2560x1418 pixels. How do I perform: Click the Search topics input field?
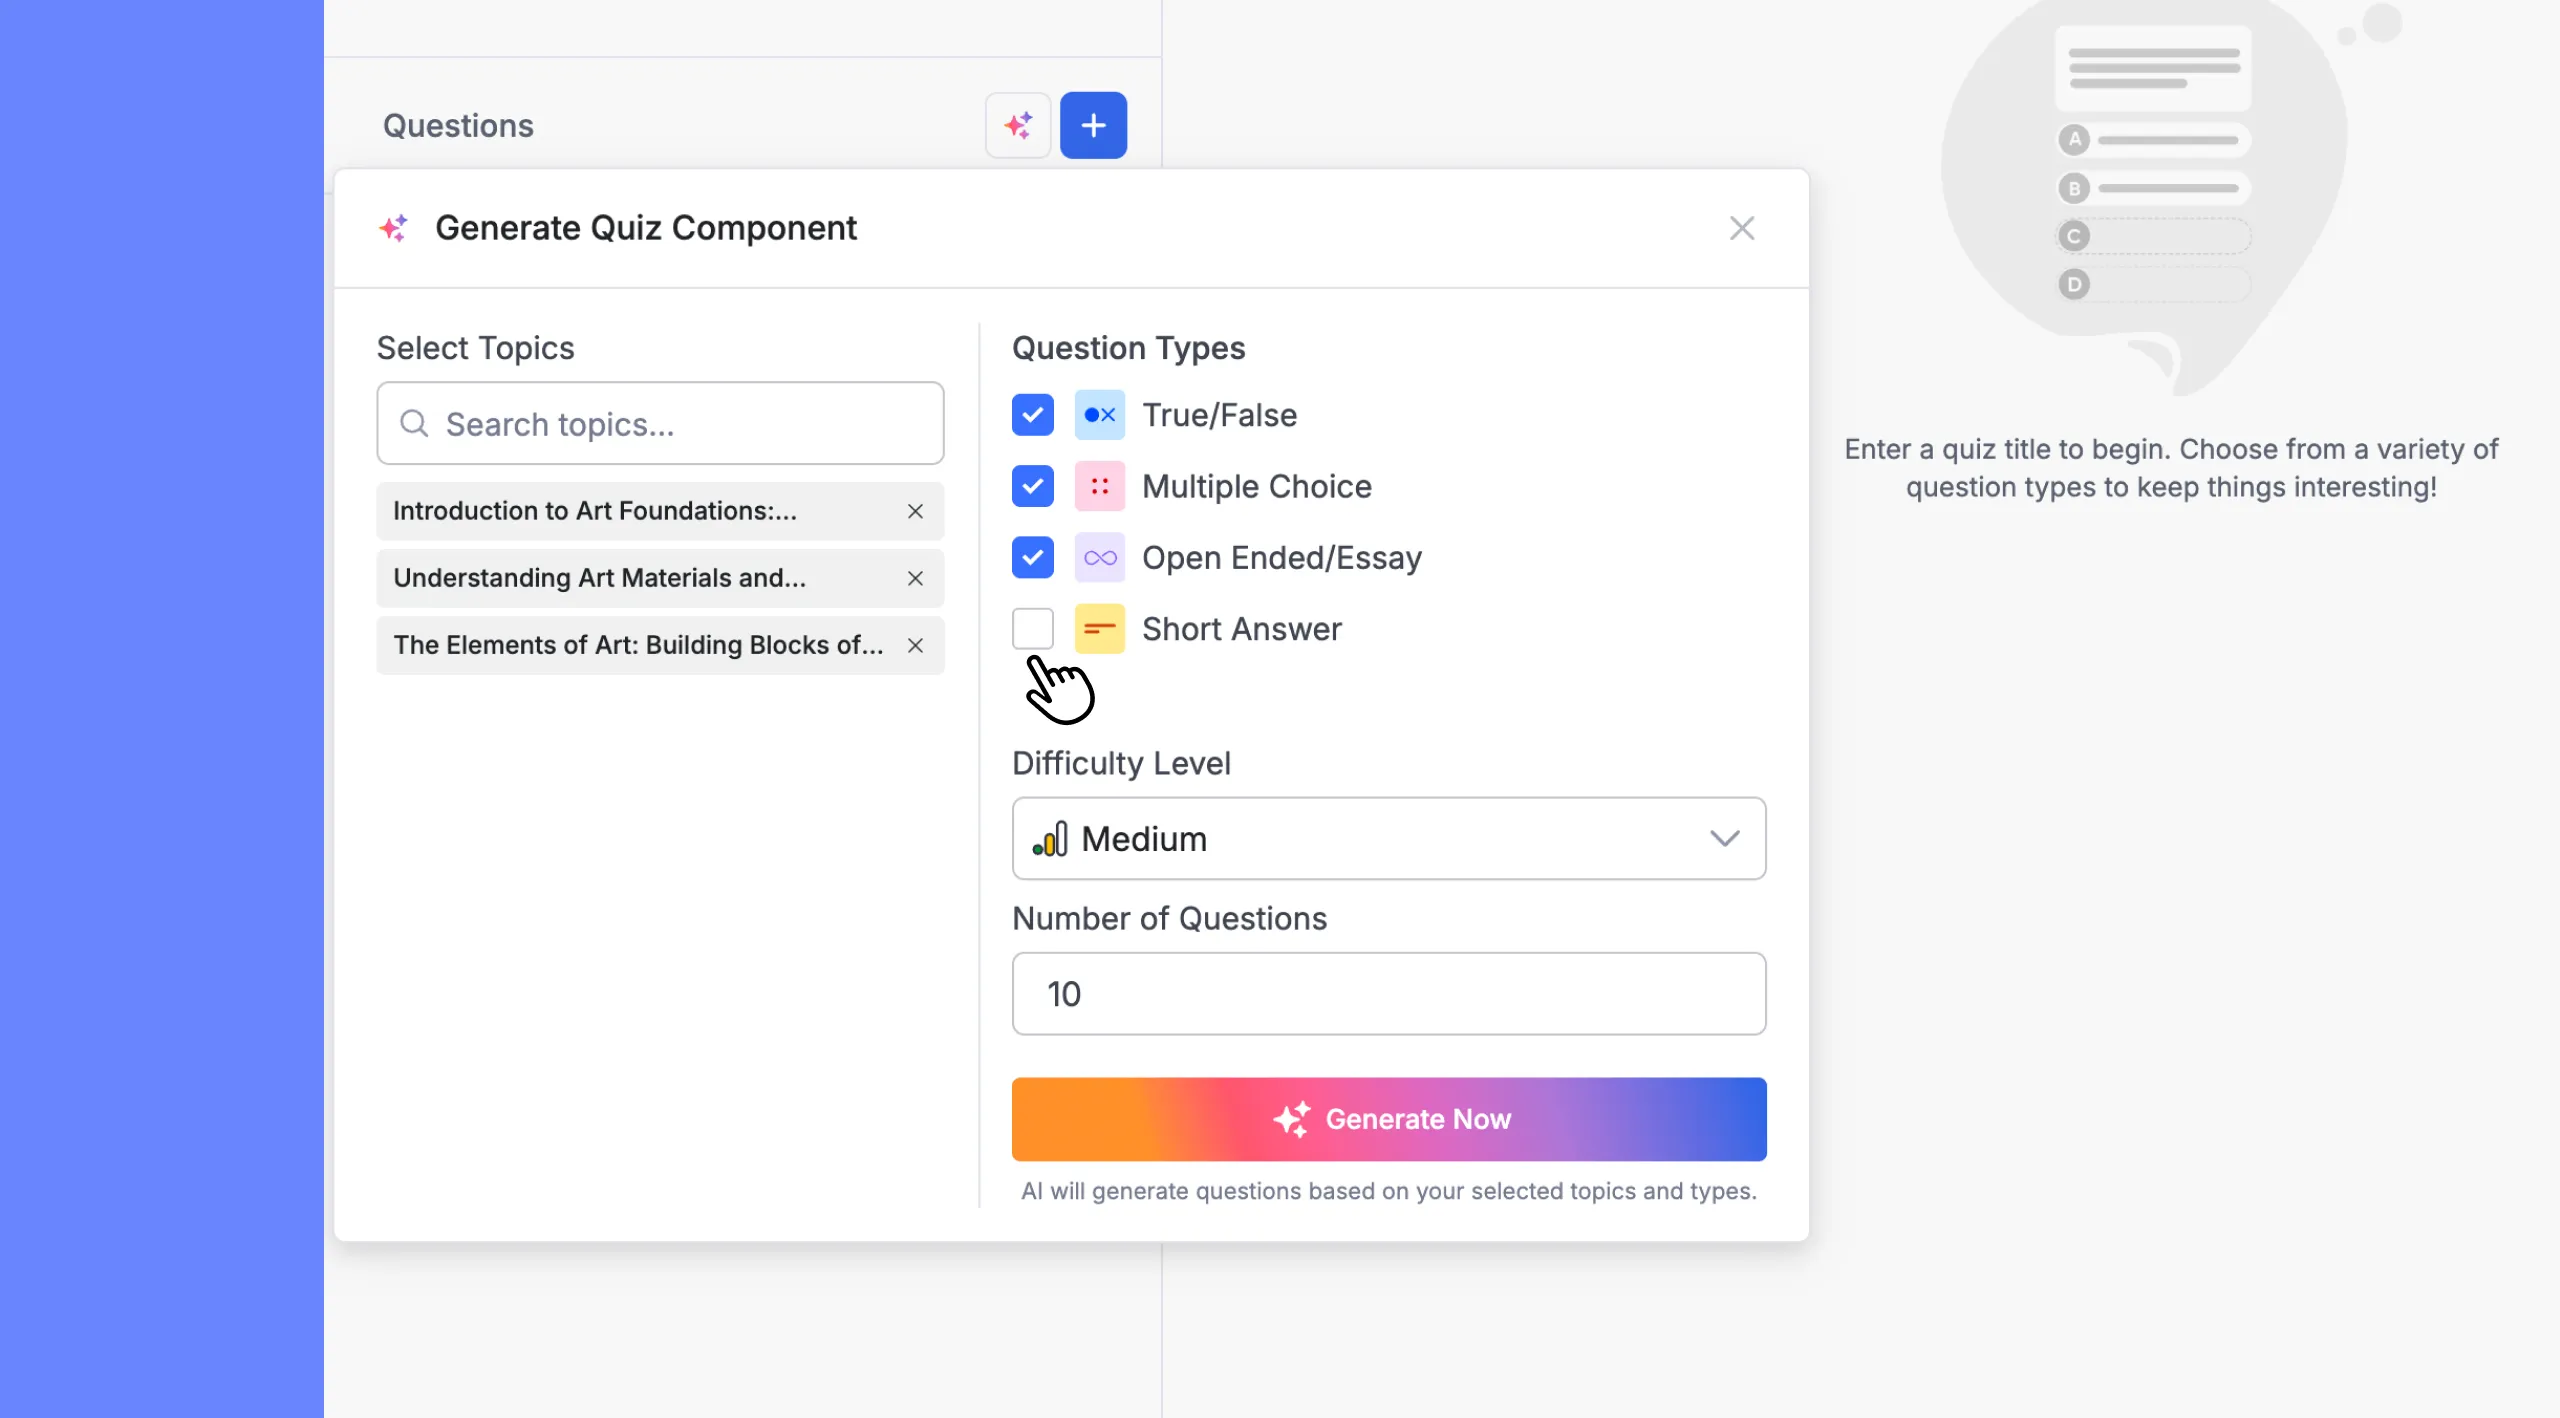point(660,423)
